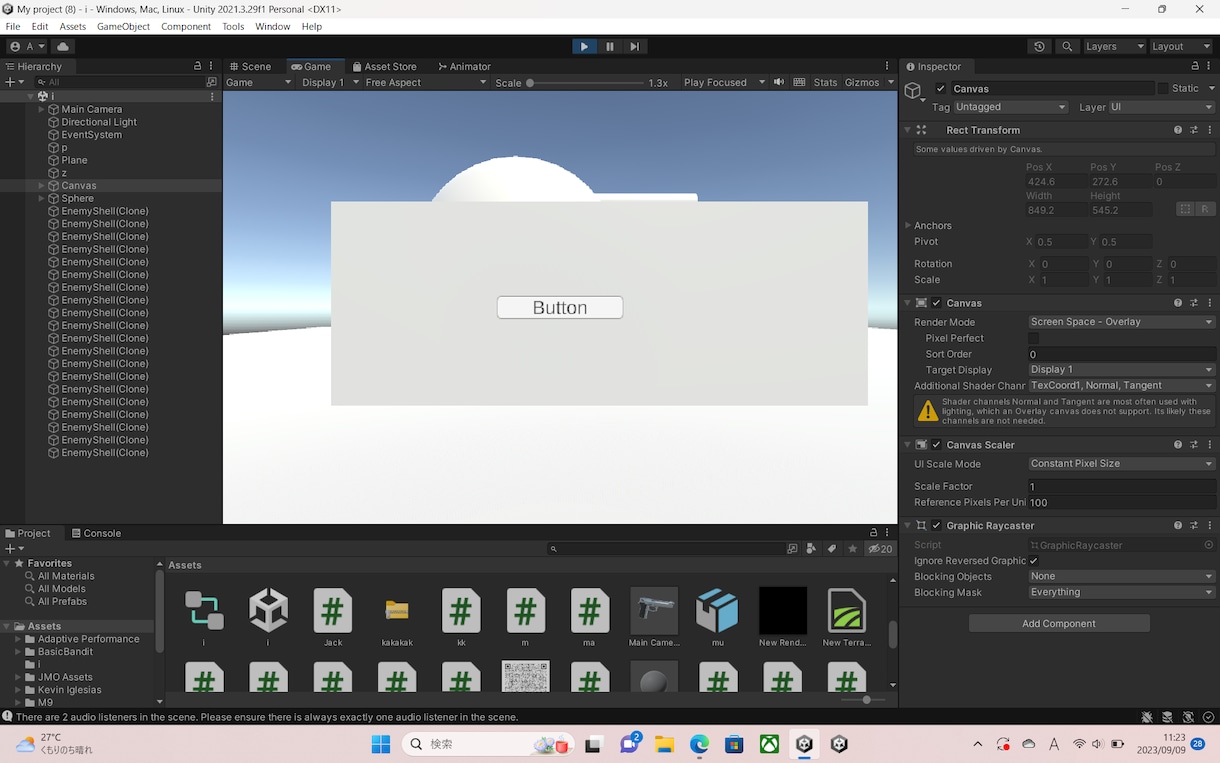Viewport: 1220px width, 763px height.
Task: Toggle Rect Transform blueprint mode icon
Action: click(x=1185, y=209)
